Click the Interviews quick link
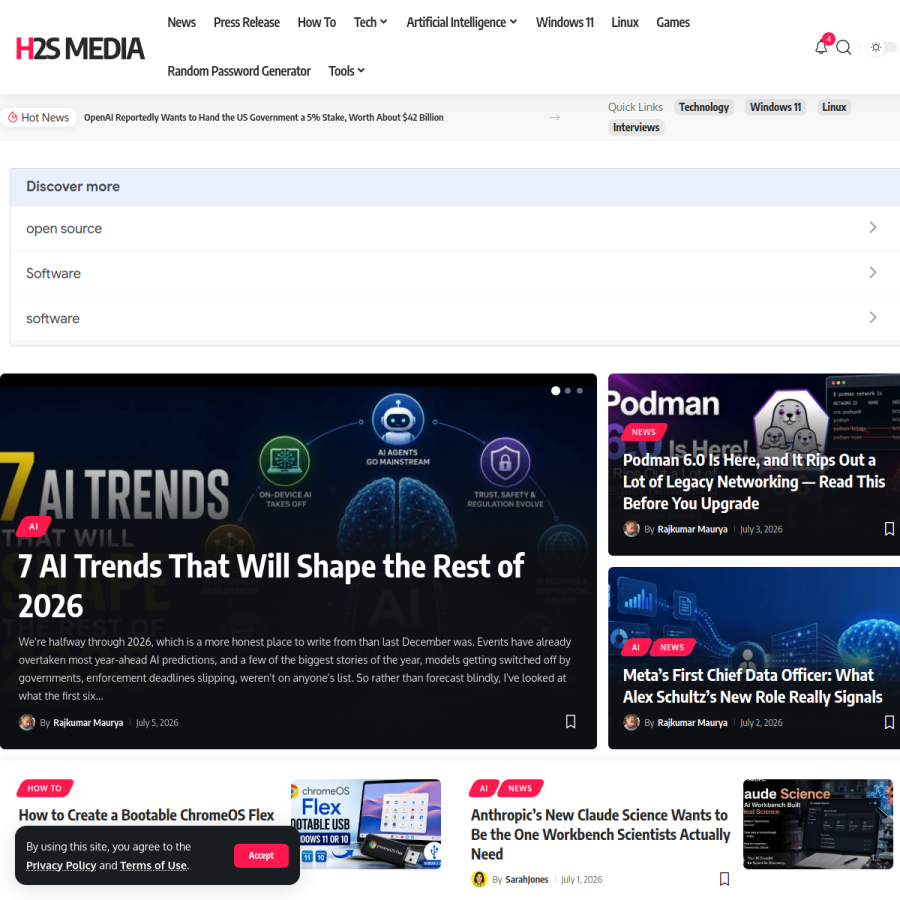Image resolution: width=900 pixels, height=900 pixels. [x=636, y=127]
